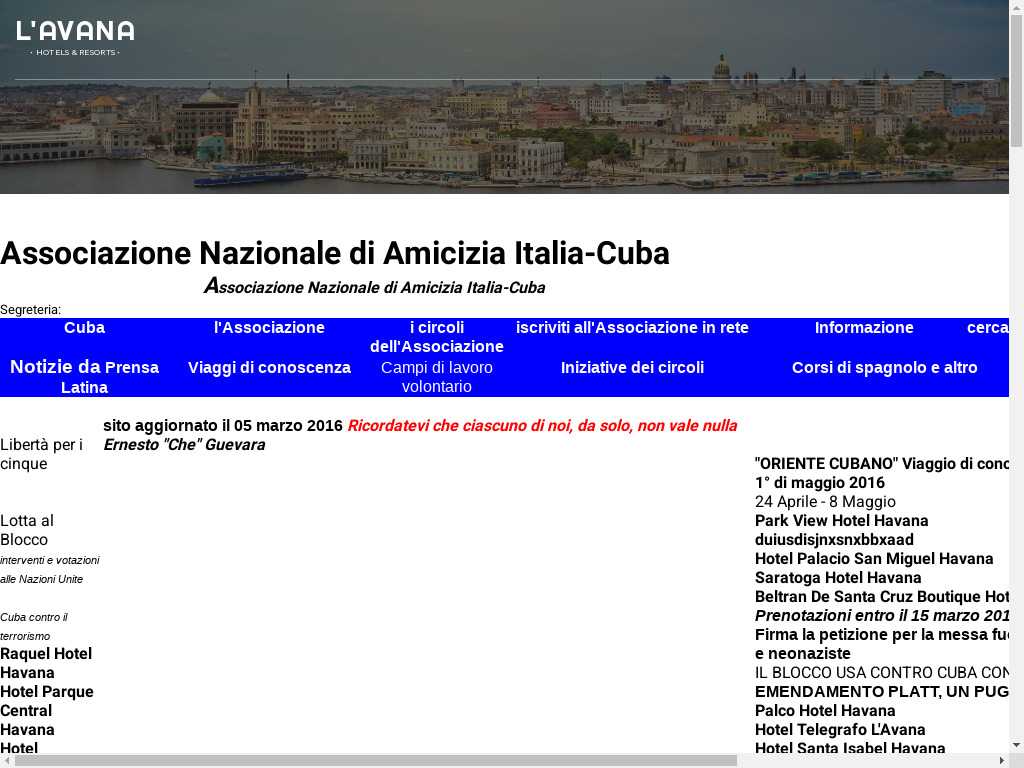Click the horizontal scrollbar right arrow
The image size is (1024, 768).
coord(1001,761)
